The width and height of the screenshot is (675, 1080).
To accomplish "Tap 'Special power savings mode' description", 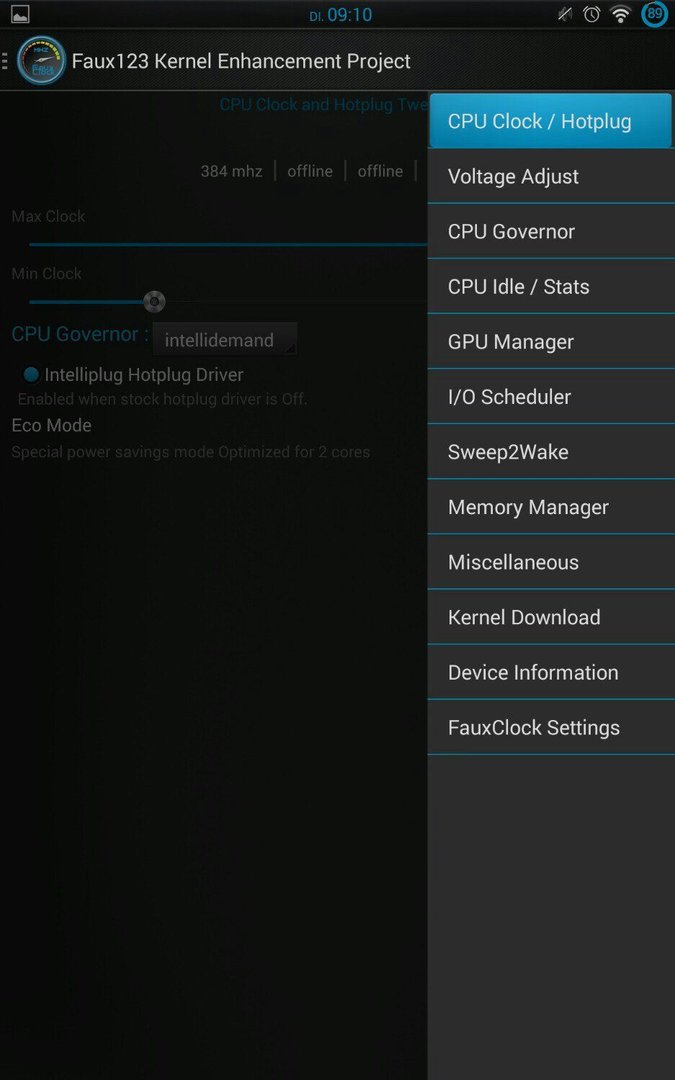I will coord(191,452).
